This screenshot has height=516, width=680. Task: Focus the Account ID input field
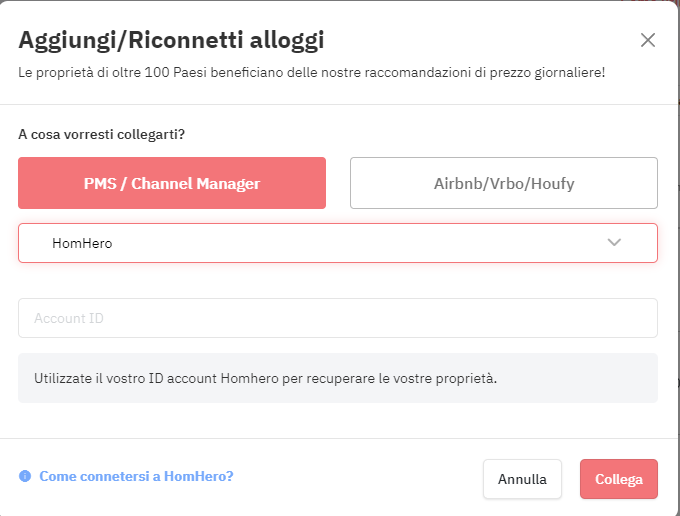pos(338,318)
